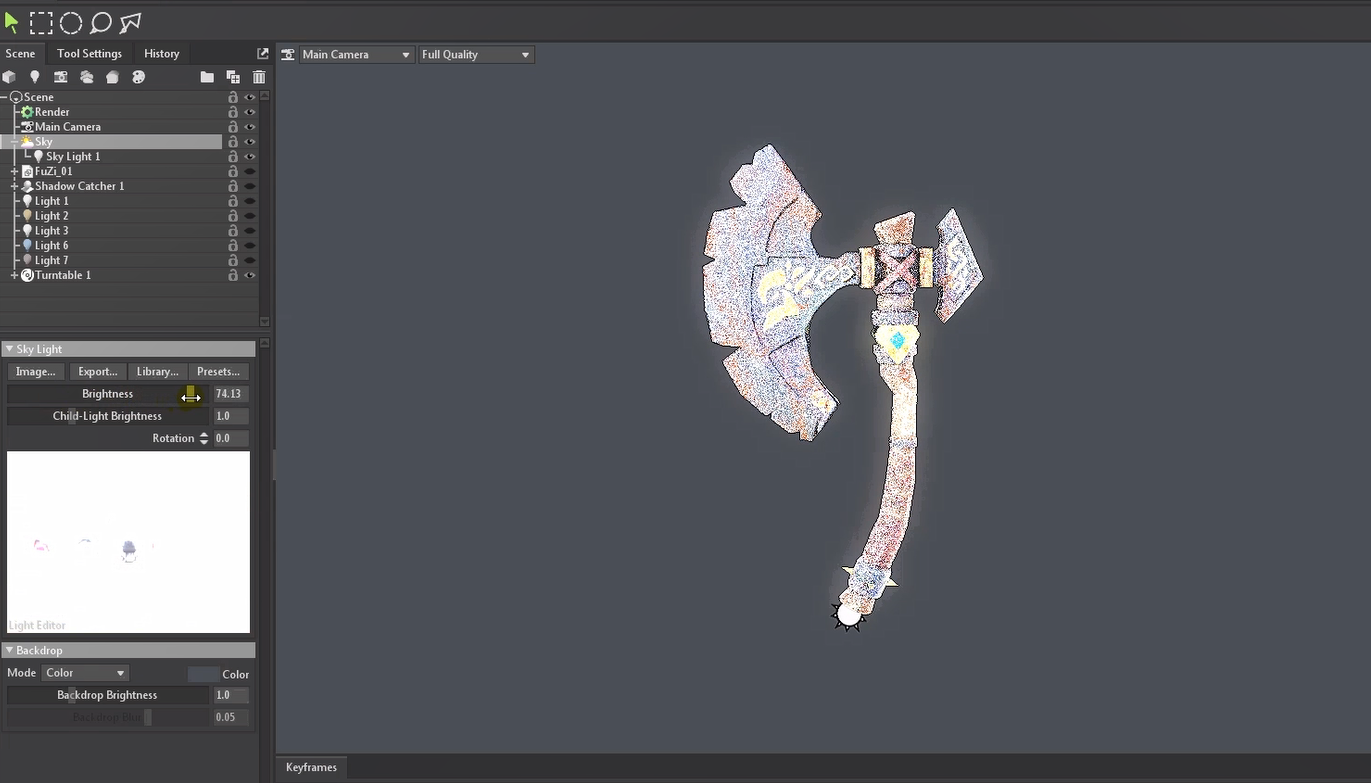1371x783 pixels.
Task: Choose the rectangular marquee selection tool
Action: pyautogui.click(x=41, y=22)
